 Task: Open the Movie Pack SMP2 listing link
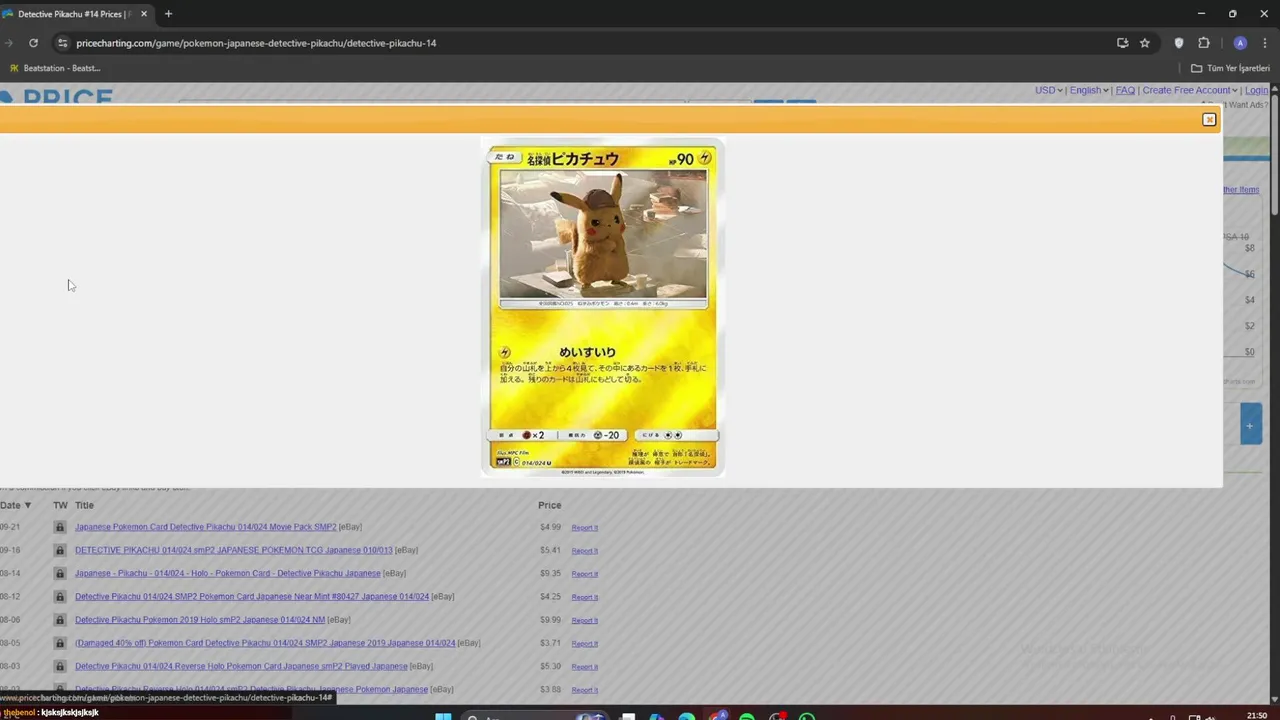click(205, 527)
